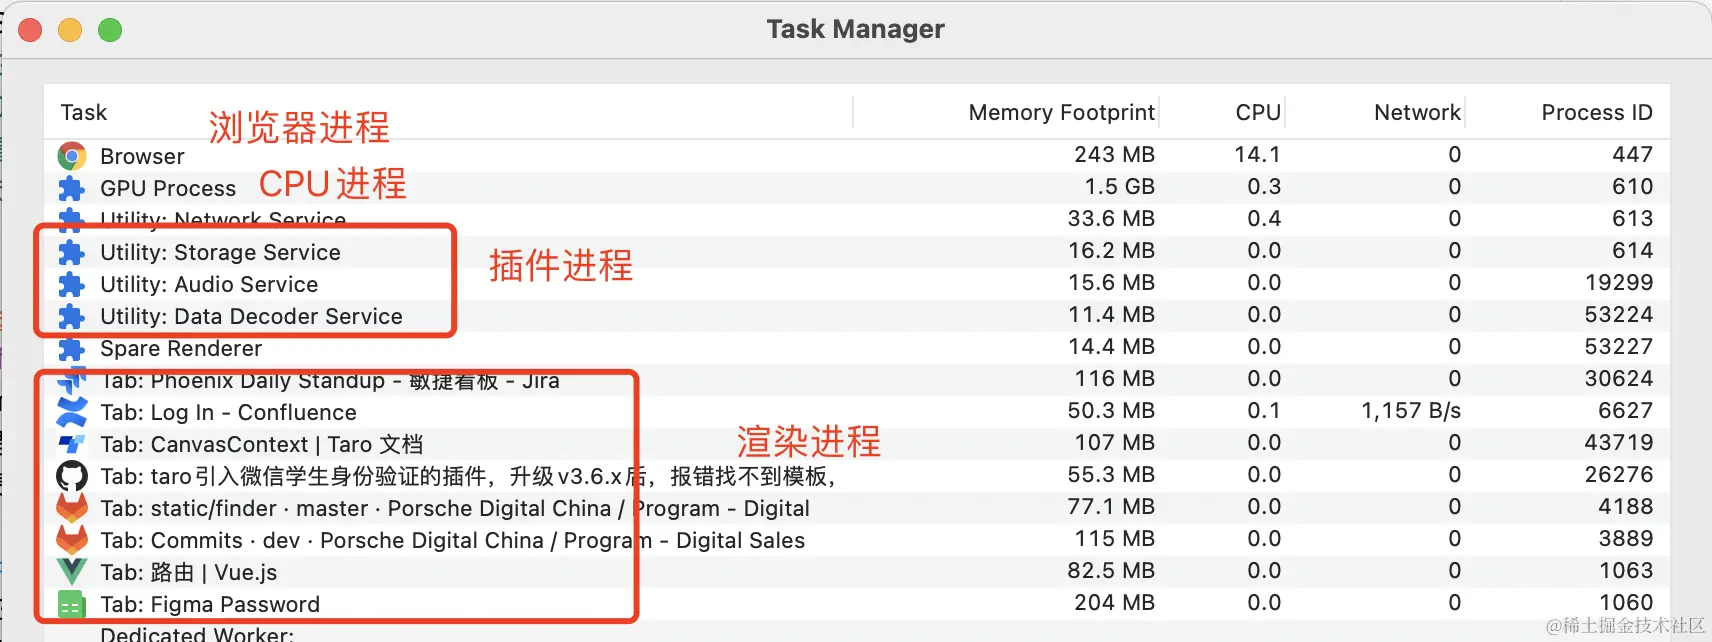Screen dimensions: 1712x642
Task: Select the Utility: Storage Service row
Action: pos(220,252)
